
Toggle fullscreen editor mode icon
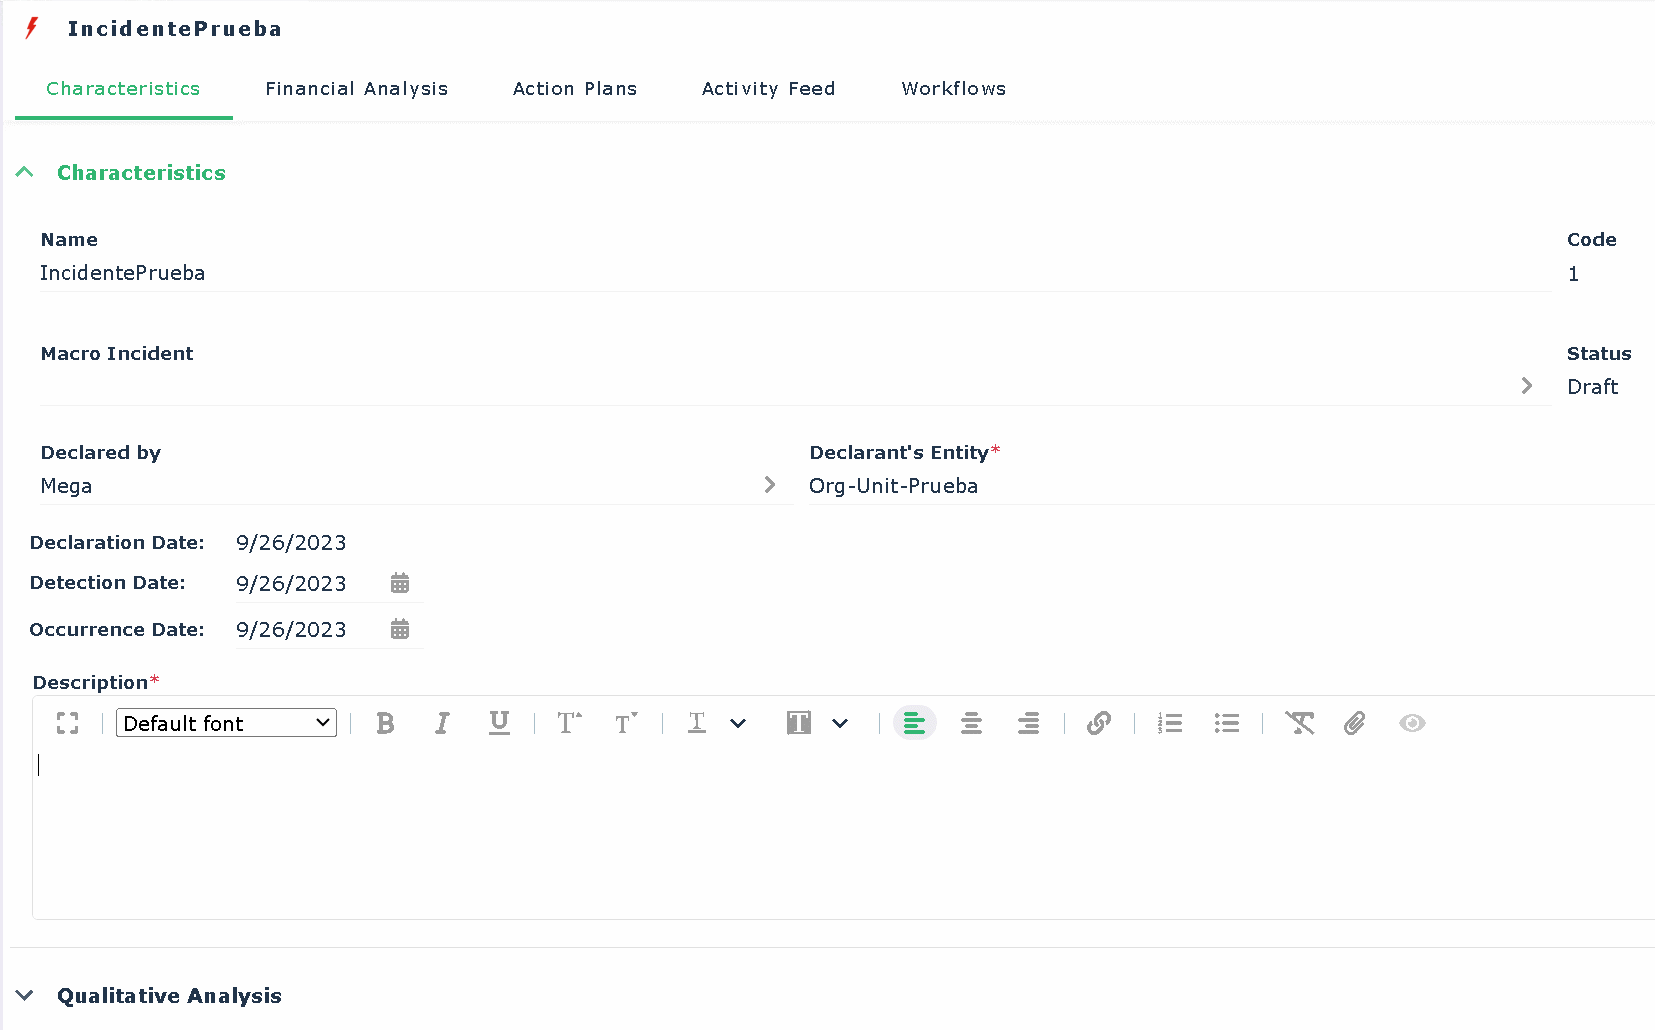click(x=67, y=723)
